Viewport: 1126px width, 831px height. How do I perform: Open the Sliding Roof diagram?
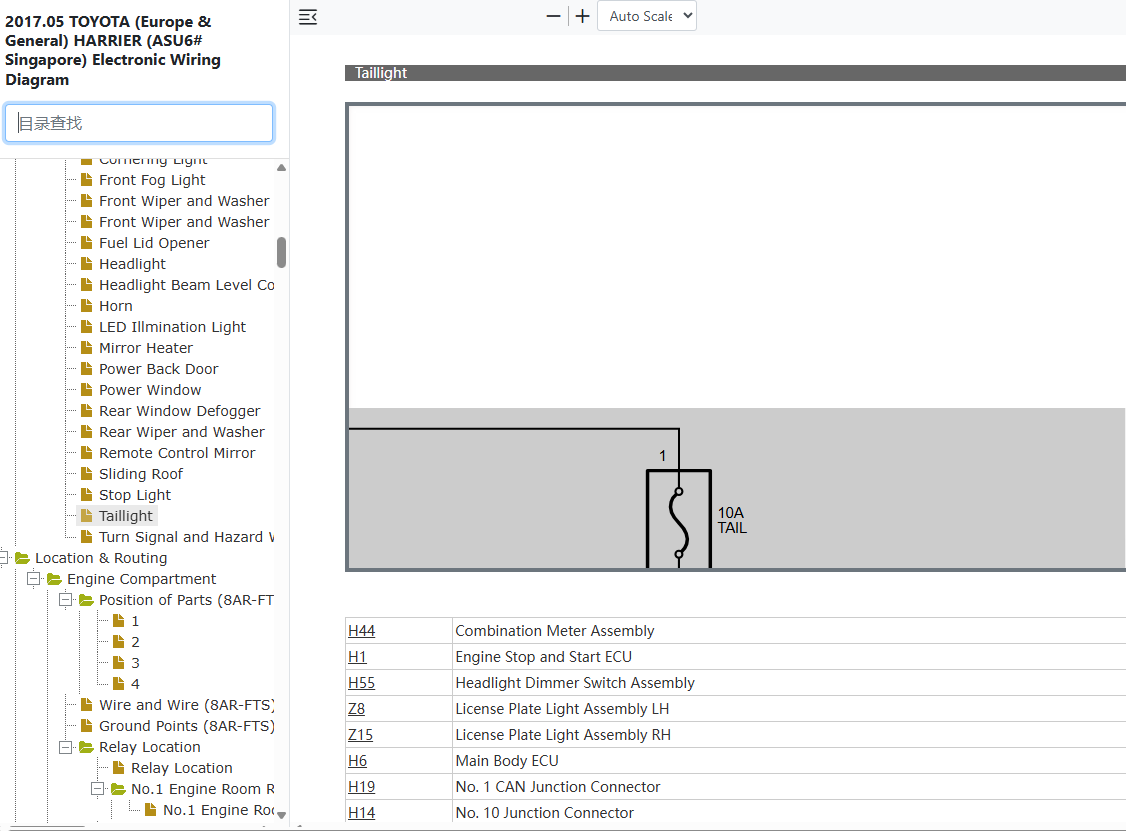tap(141, 474)
